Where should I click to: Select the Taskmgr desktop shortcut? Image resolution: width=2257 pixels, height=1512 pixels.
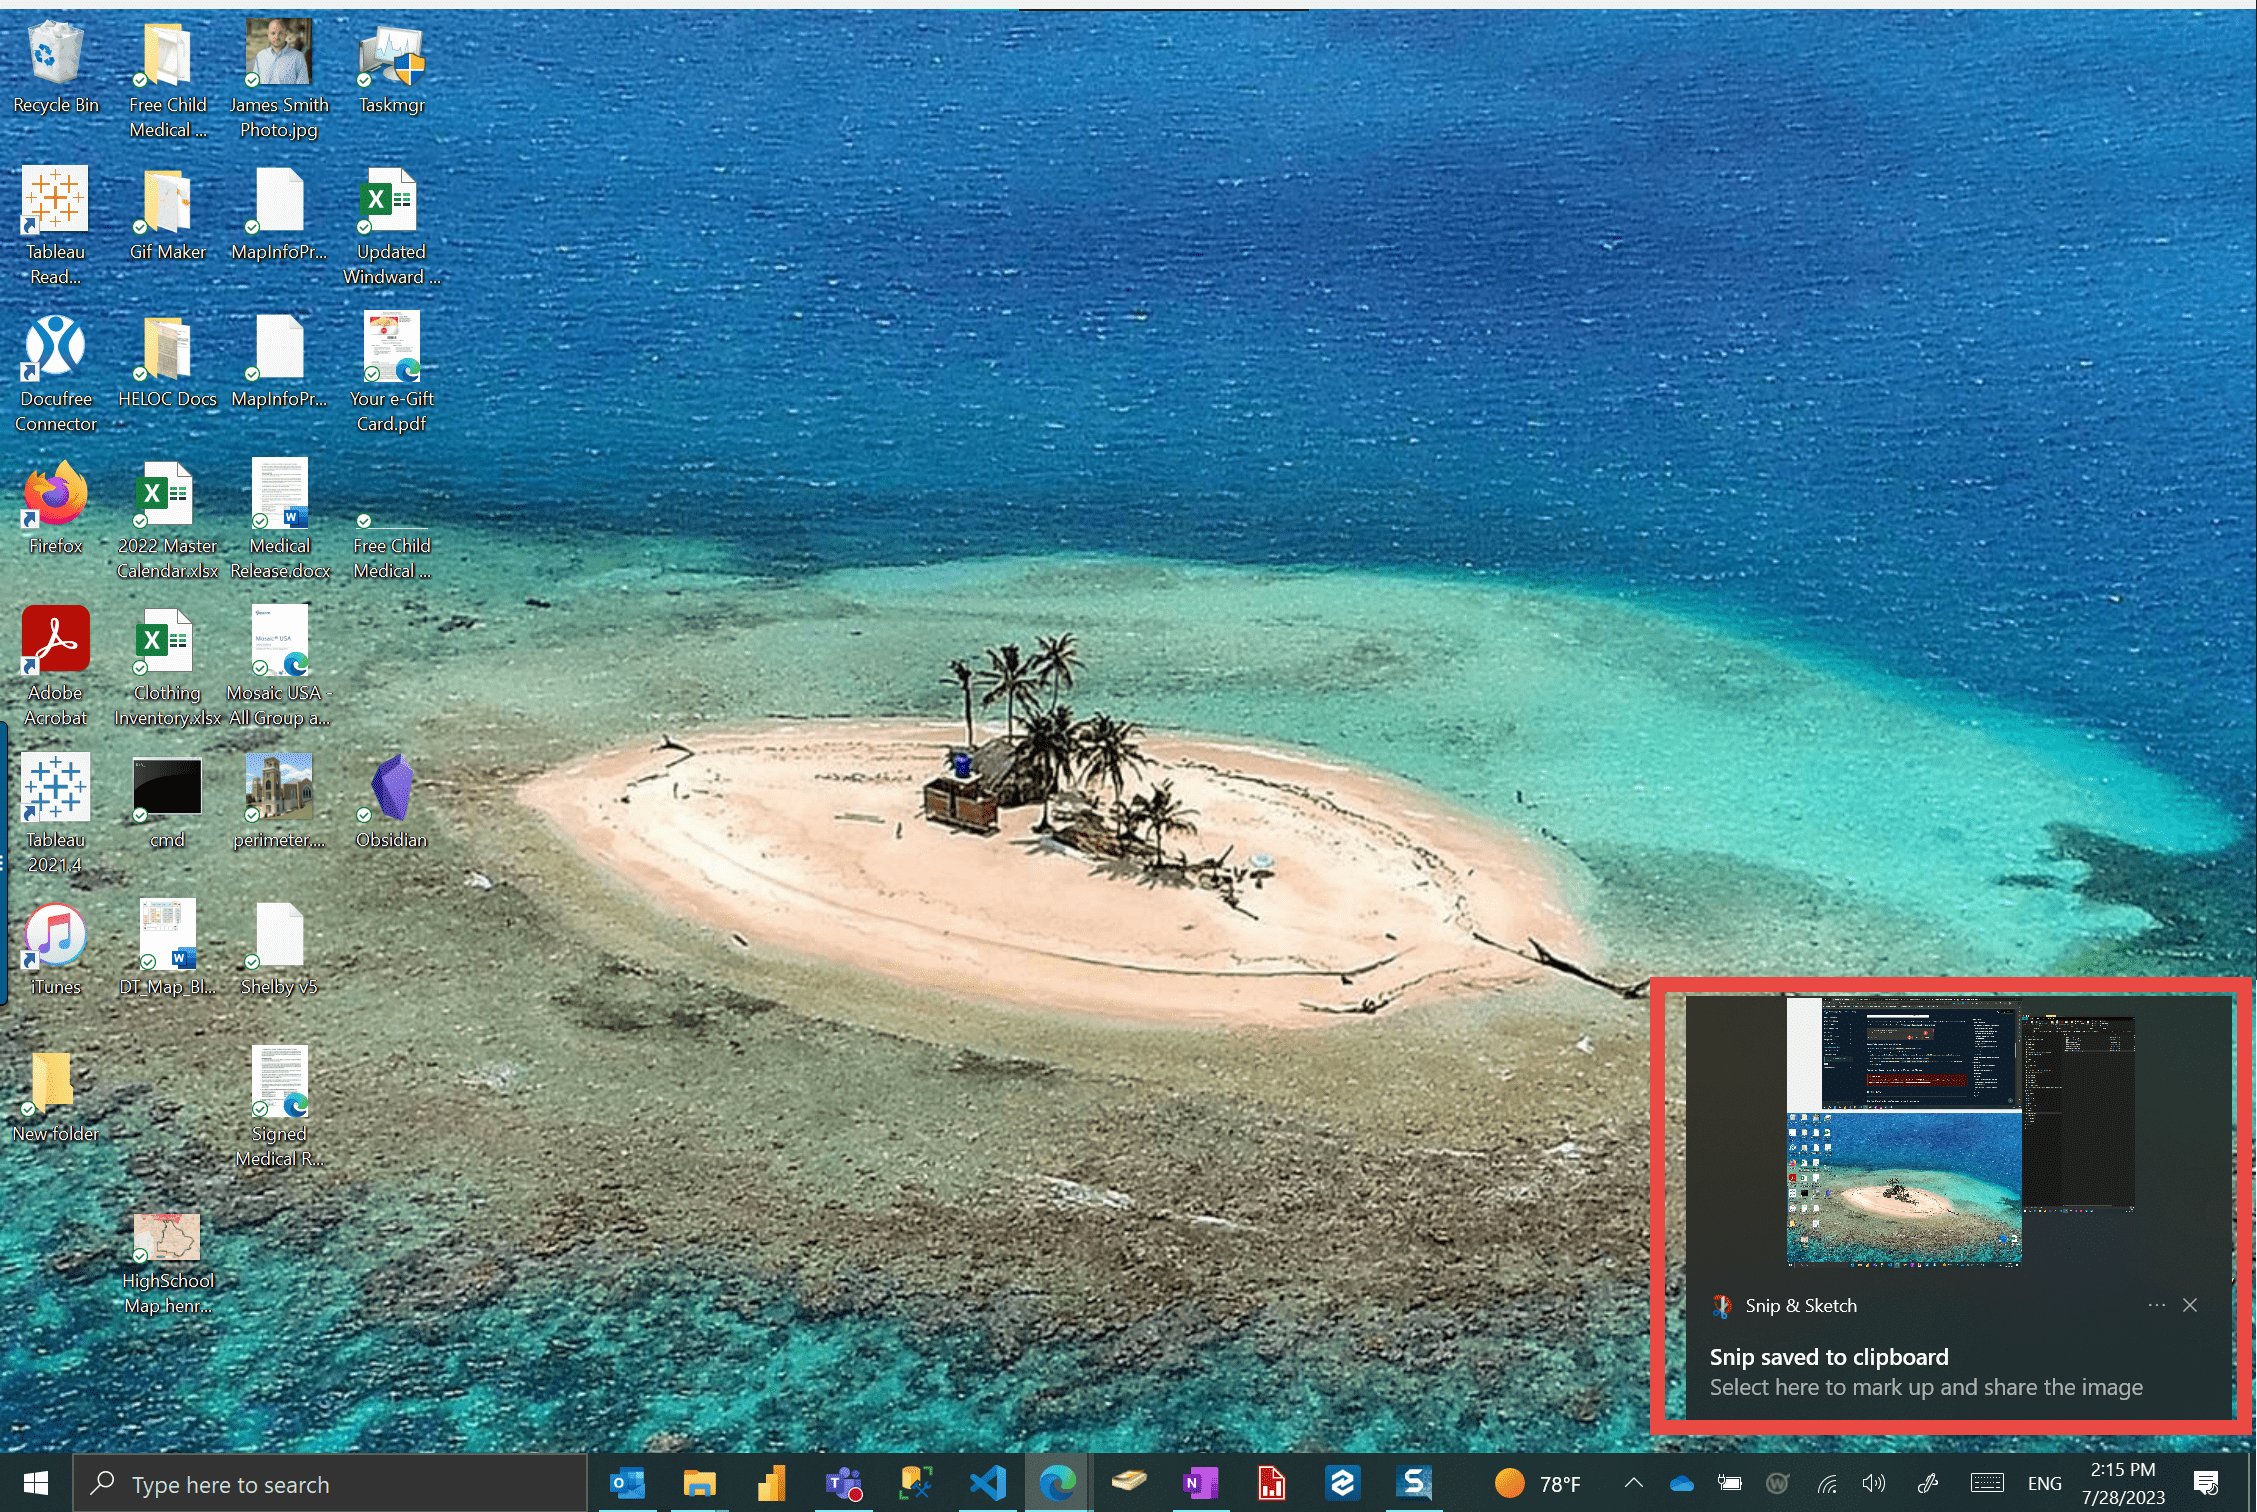pos(392,68)
